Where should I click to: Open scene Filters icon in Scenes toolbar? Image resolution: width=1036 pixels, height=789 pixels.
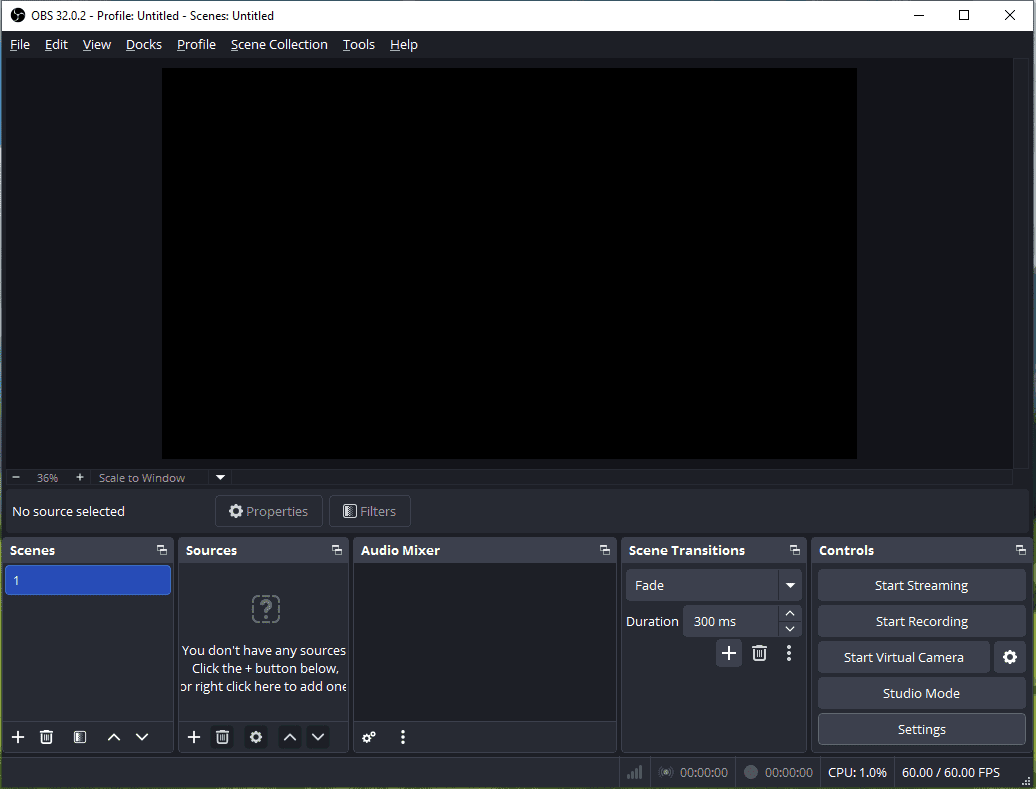pyautogui.click(x=79, y=737)
